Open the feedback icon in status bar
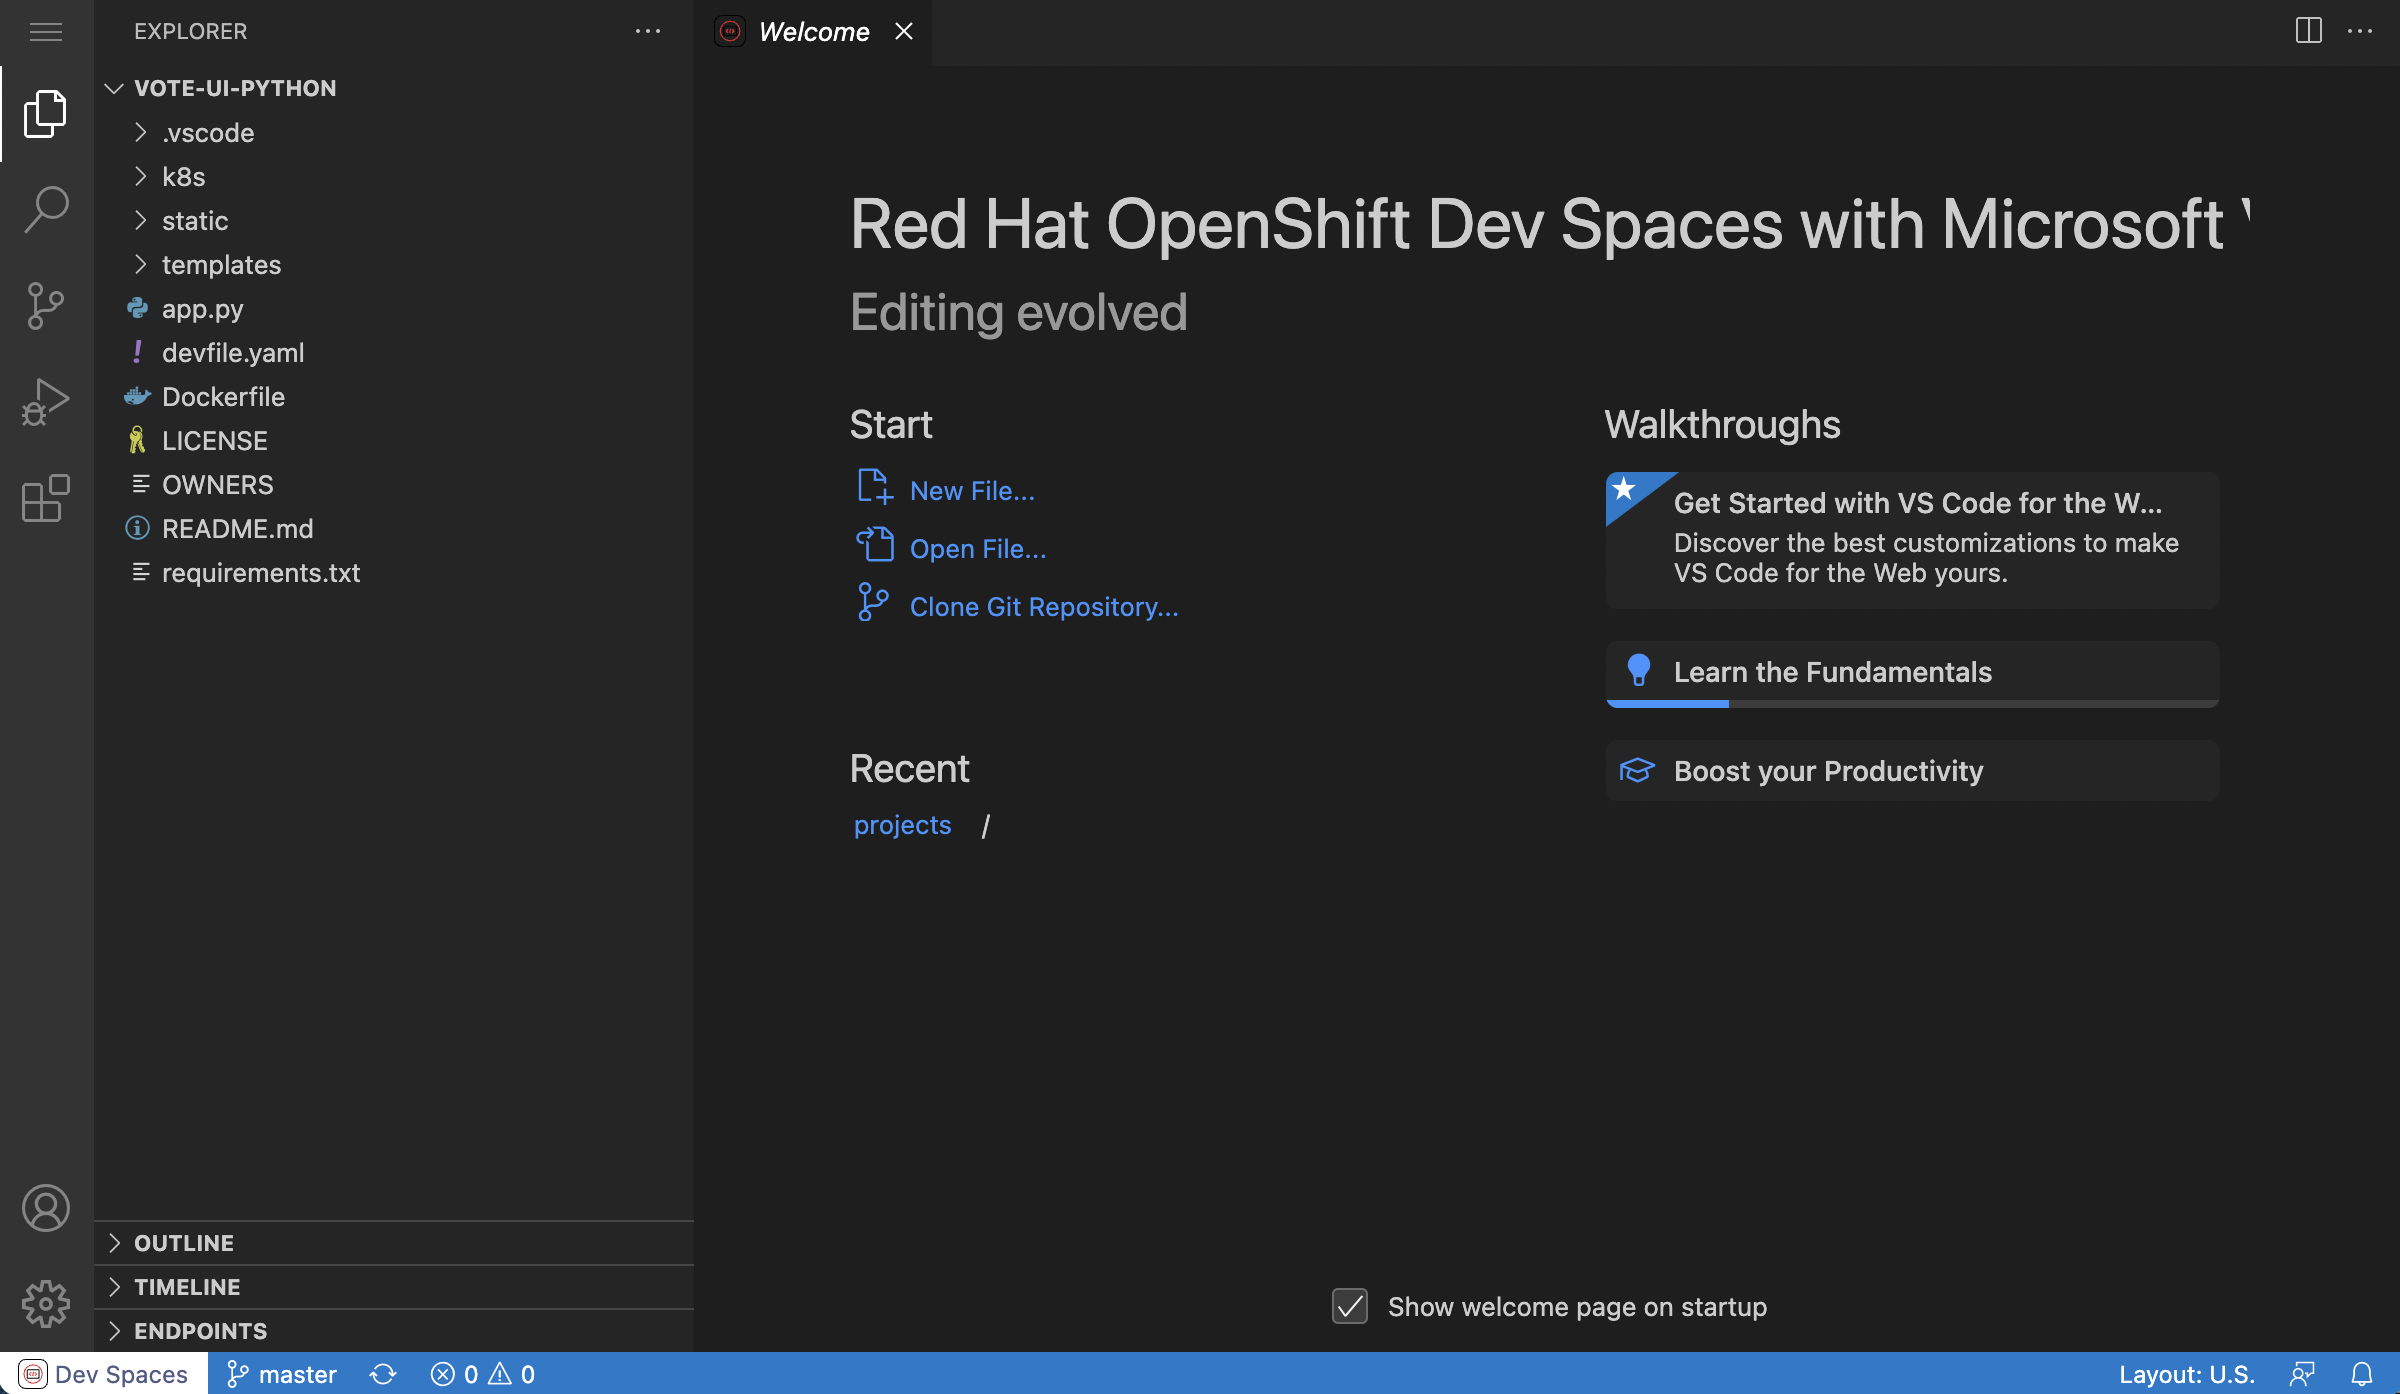 click(x=2302, y=1374)
